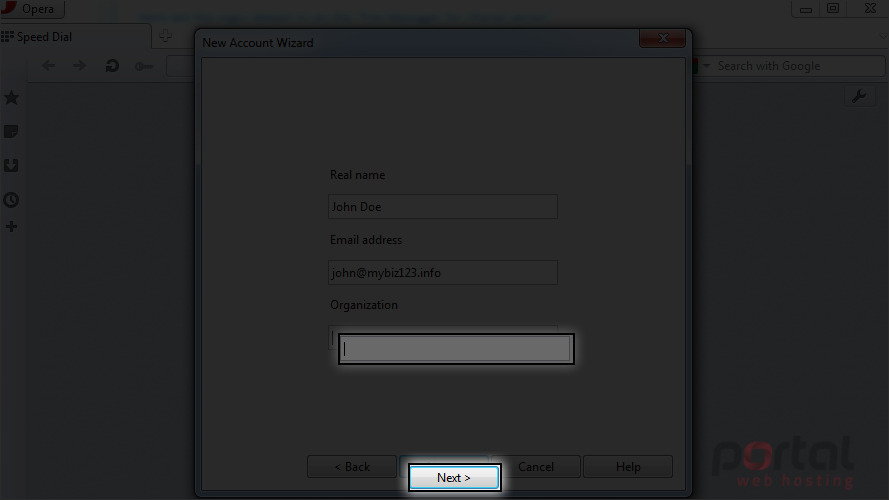Close the New Account Wizard dialog
Screen dimensions: 889x500
(663, 38)
